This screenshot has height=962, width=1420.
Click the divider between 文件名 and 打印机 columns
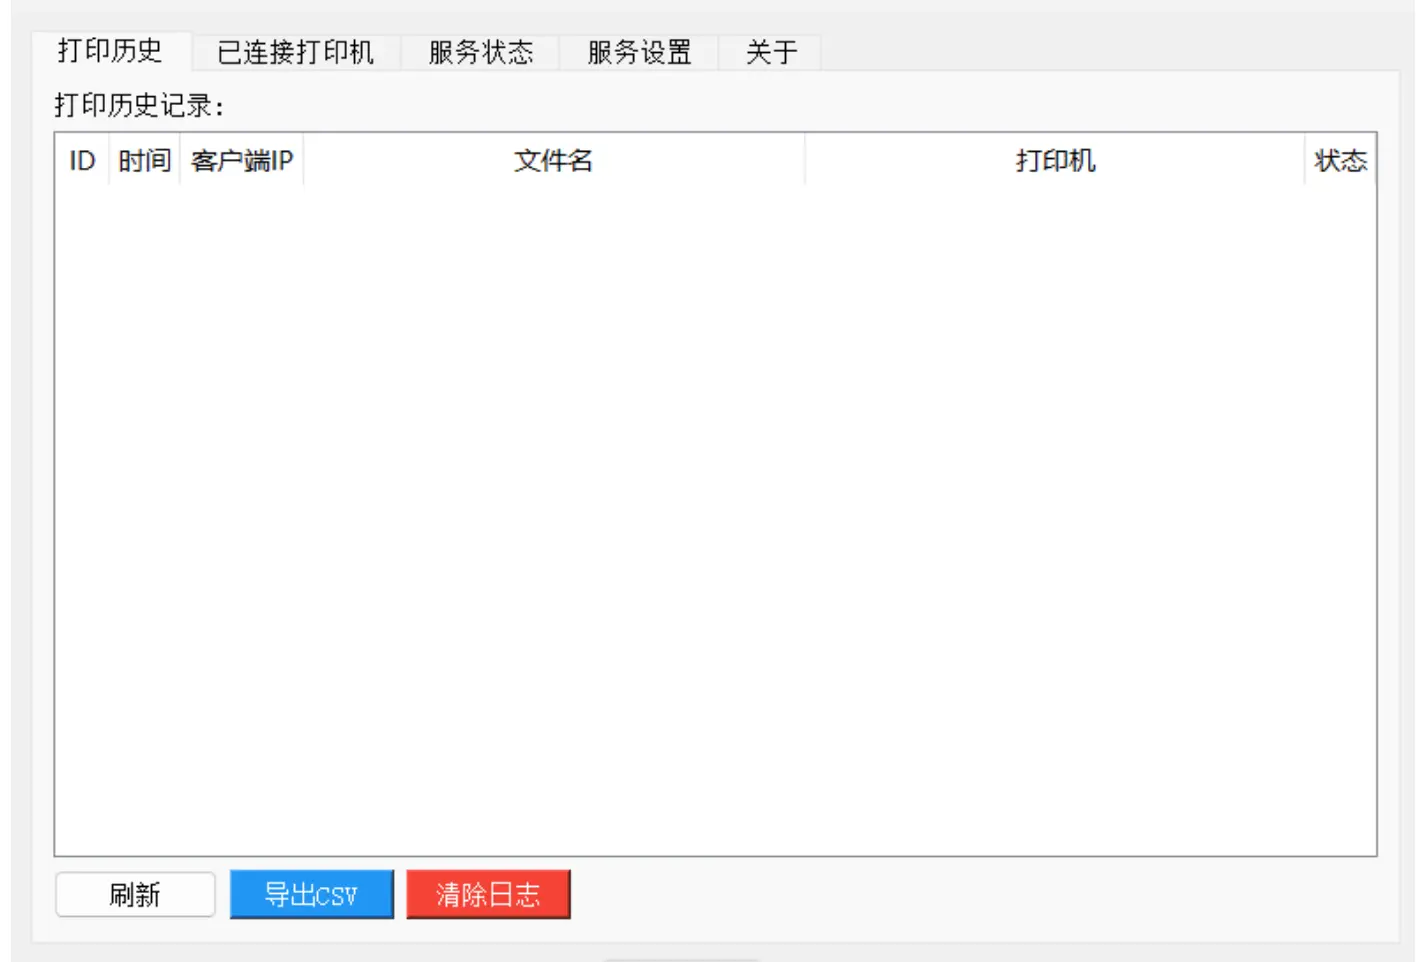[x=805, y=161]
